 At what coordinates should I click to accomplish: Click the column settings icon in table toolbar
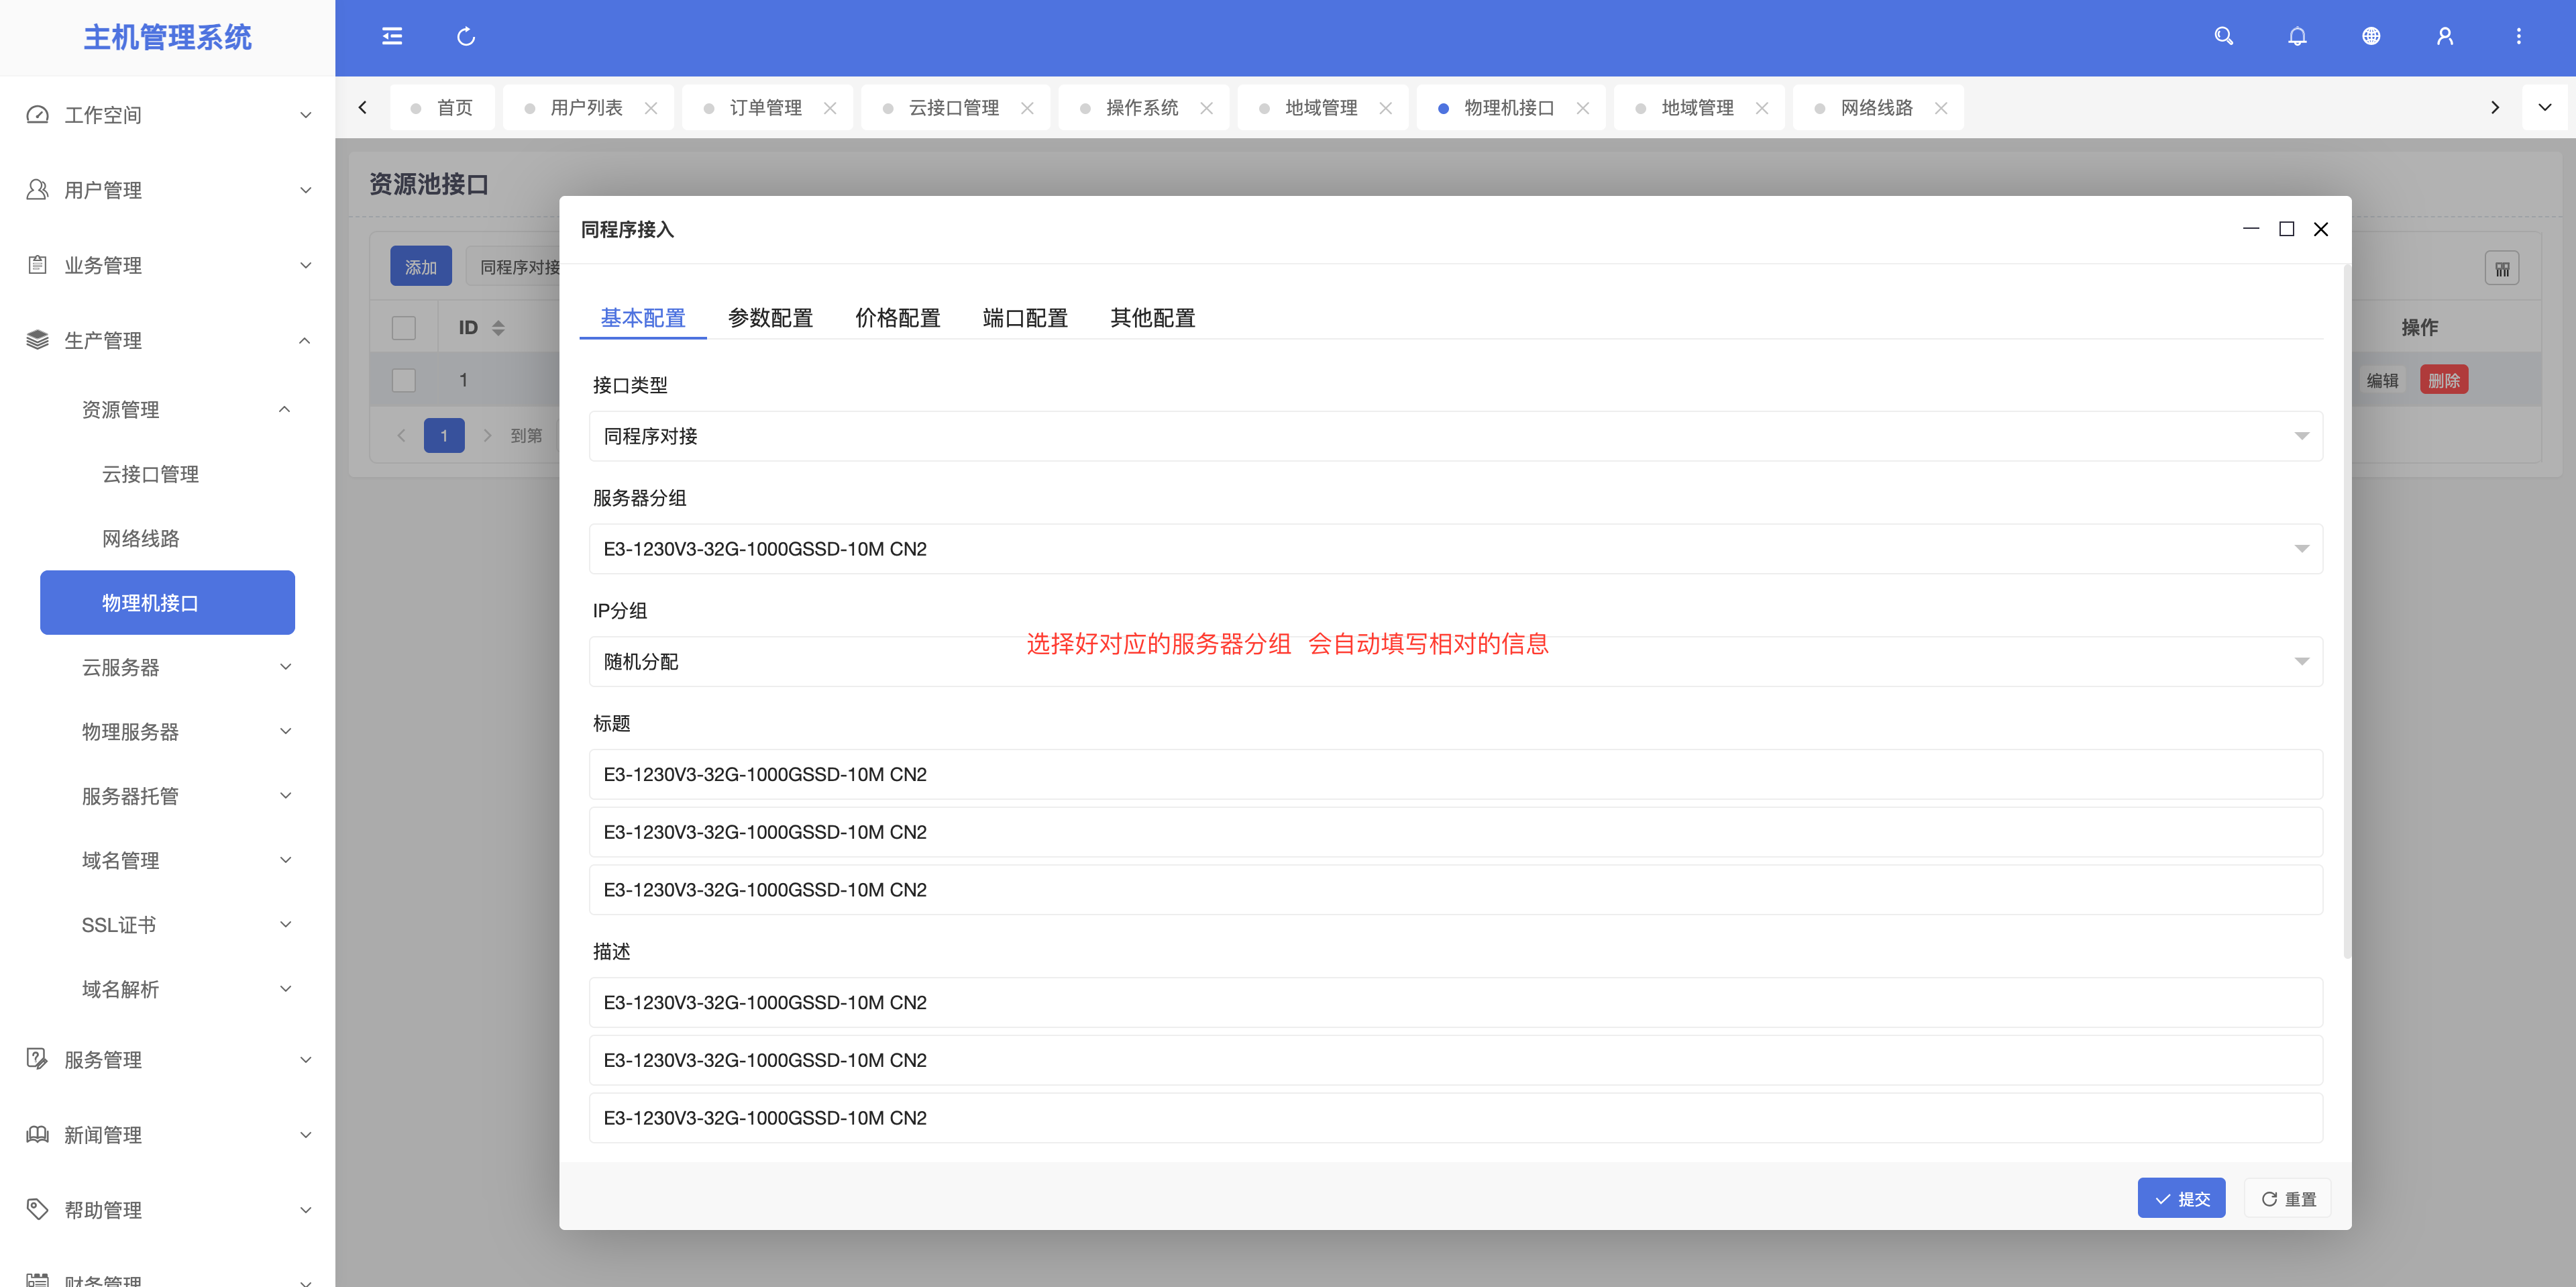point(2501,268)
